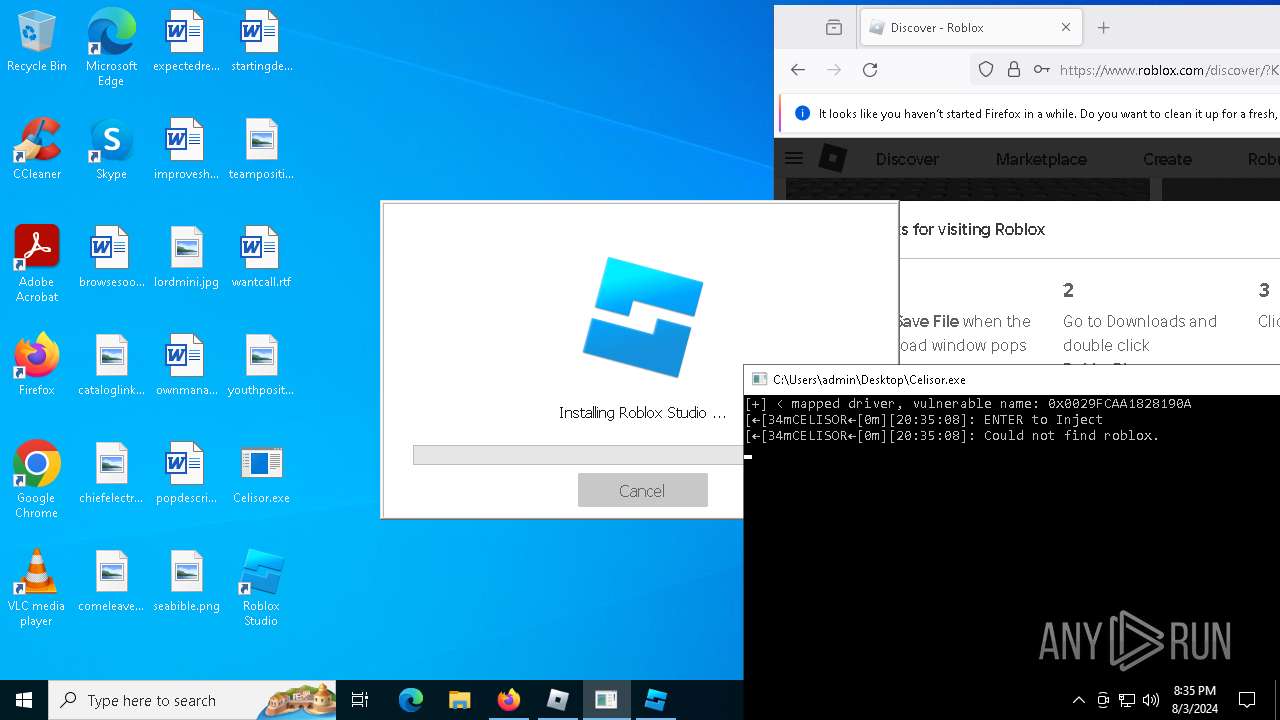This screenshot has width=1280, height=720.
Task: Open the Skype desktop shortcut
Action: tap(111, 149)
